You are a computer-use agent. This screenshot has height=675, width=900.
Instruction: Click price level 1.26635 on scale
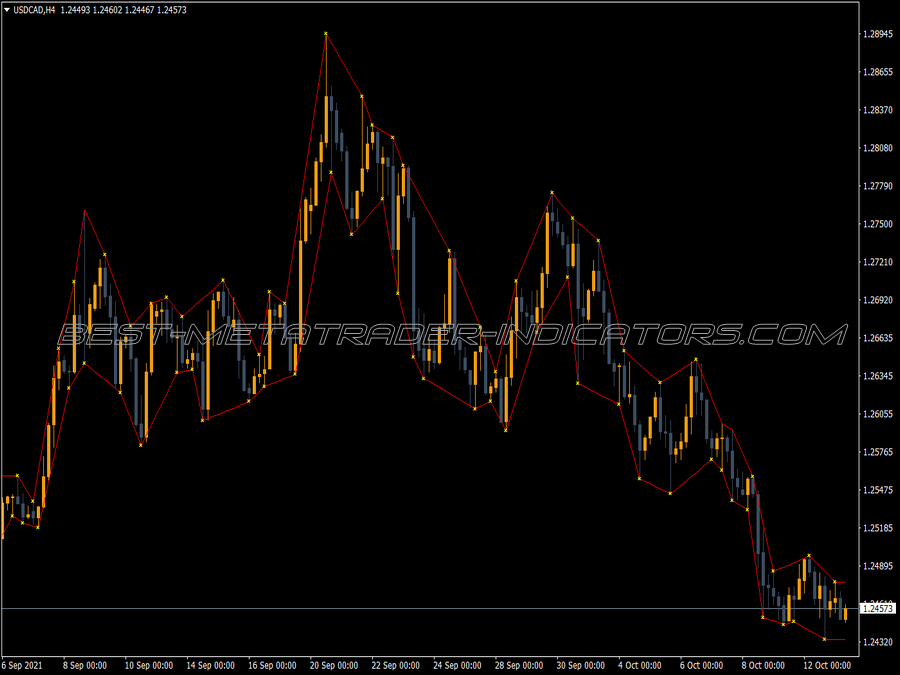click(878, 338)
